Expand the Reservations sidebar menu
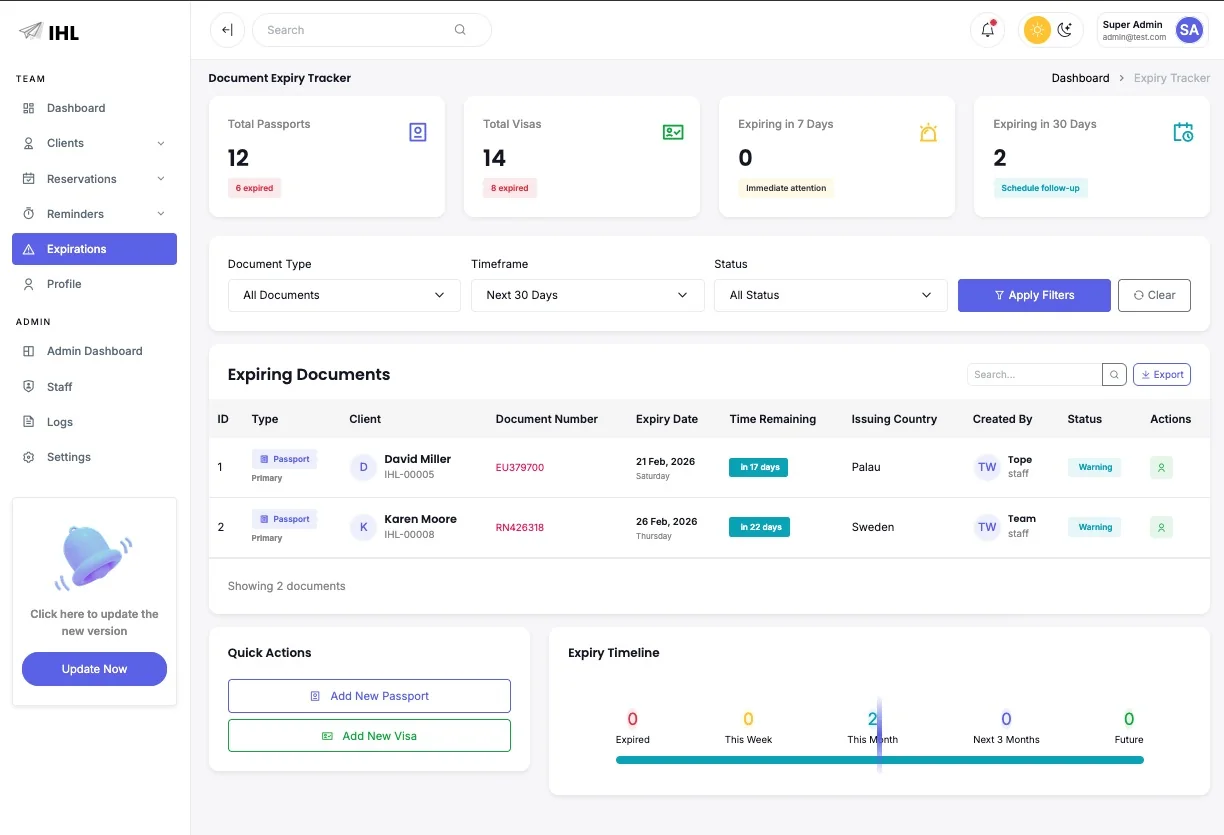The width and height of the screenshot is (1224, 835). [x=94, y=179]
